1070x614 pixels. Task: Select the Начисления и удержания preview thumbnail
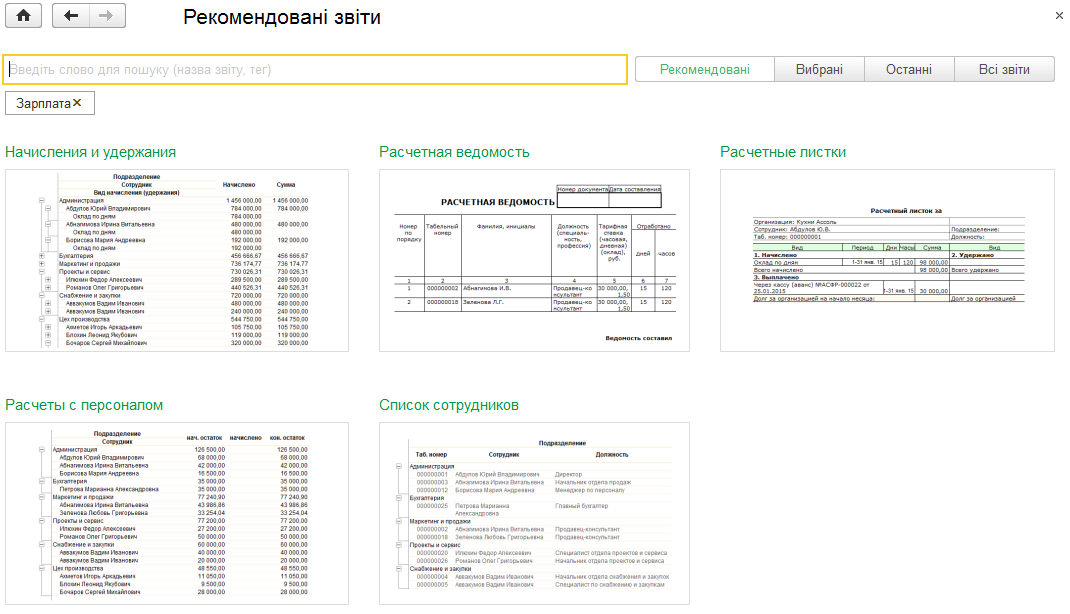[177, 261]
